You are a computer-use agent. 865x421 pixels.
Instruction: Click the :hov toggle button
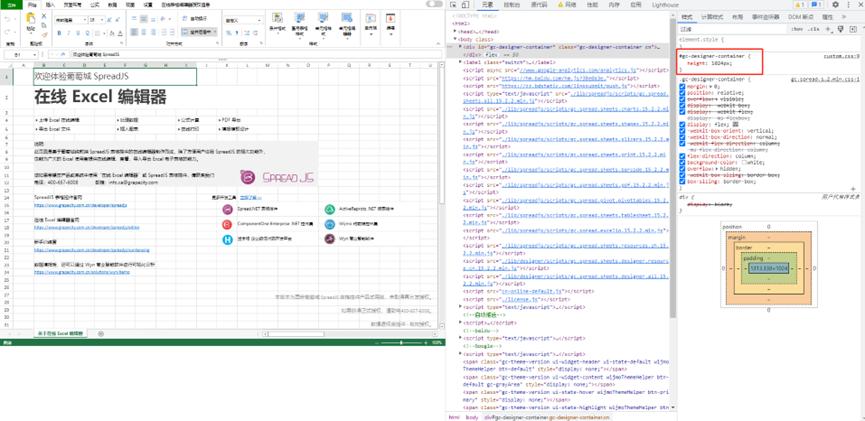pyautogui.click(x=797, y=29)
